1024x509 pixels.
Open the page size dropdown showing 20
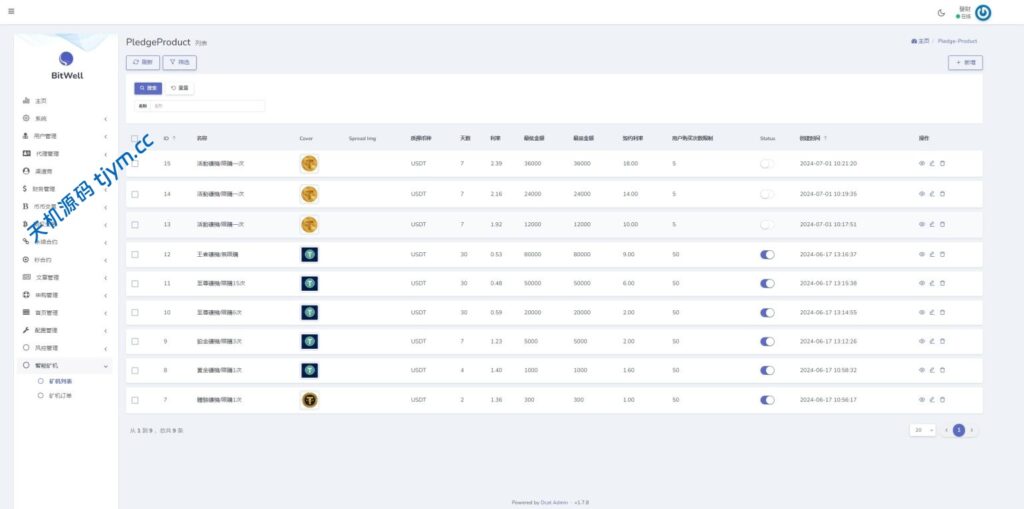pos(922,430)
